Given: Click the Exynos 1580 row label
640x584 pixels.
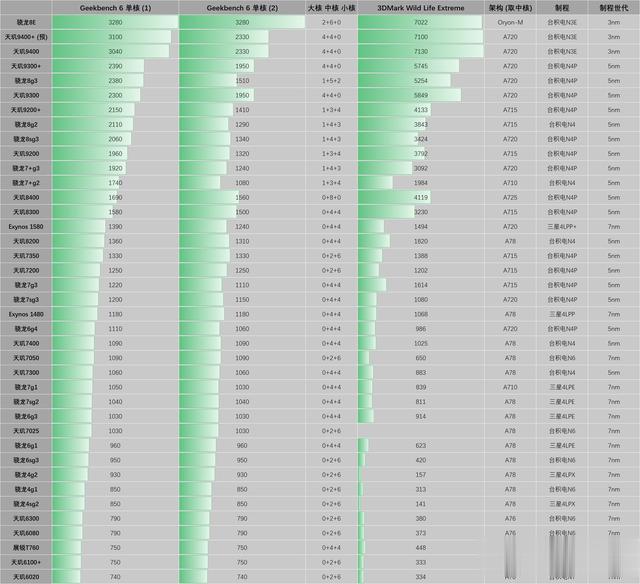Looking at the screenshot, I should tap(26, 227).
